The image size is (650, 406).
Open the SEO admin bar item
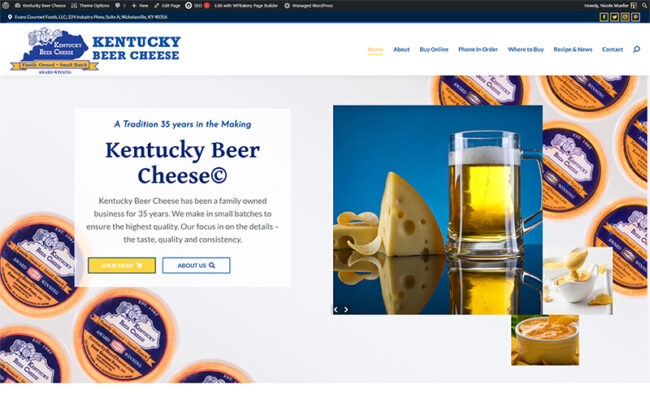(197, 5)
